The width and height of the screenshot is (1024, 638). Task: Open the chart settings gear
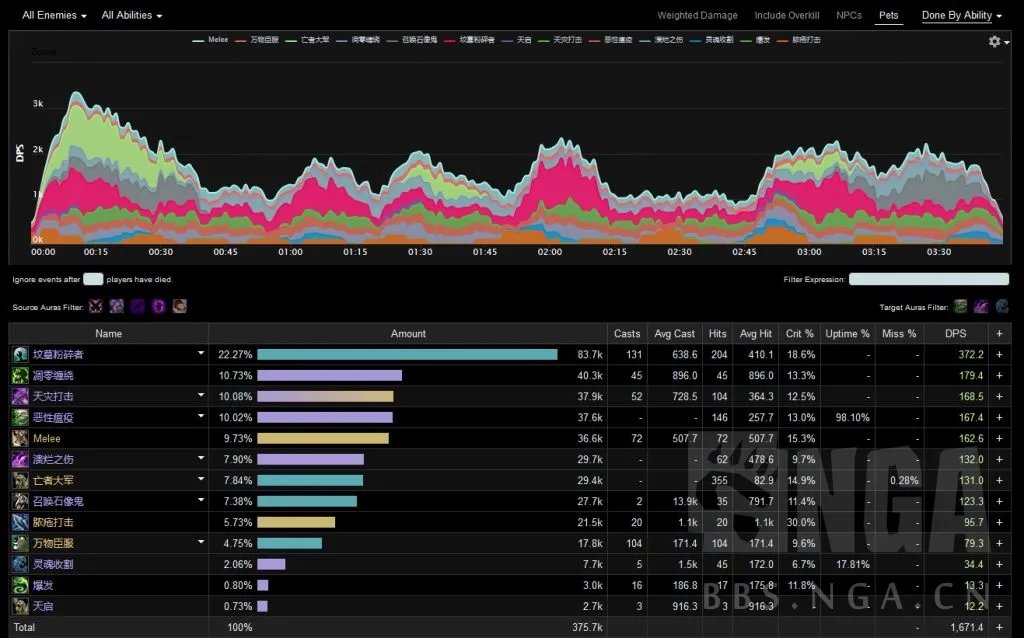(995, 42)
